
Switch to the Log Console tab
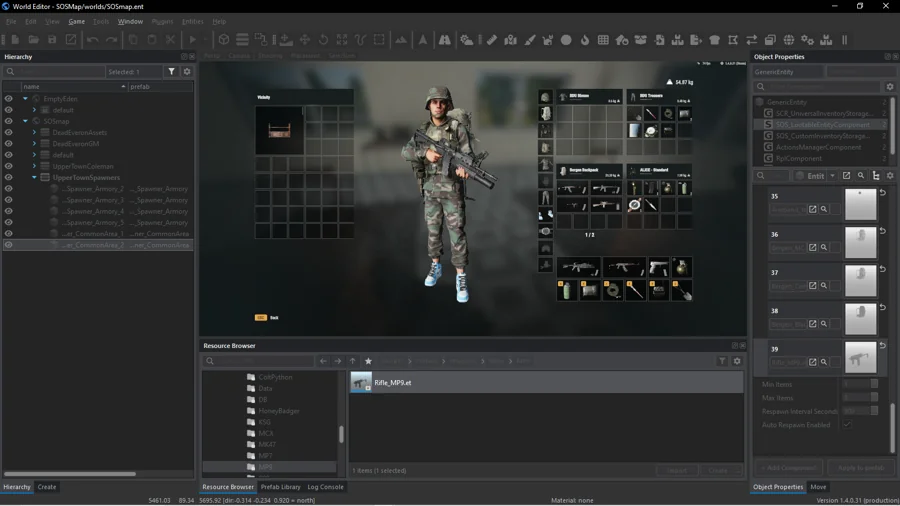click(325, 486)
